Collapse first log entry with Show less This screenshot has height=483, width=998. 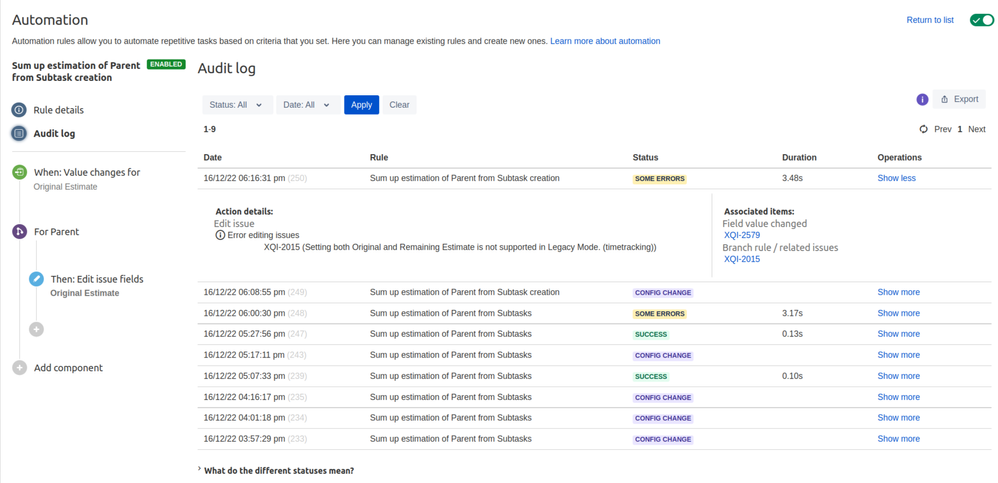[896, 178]
